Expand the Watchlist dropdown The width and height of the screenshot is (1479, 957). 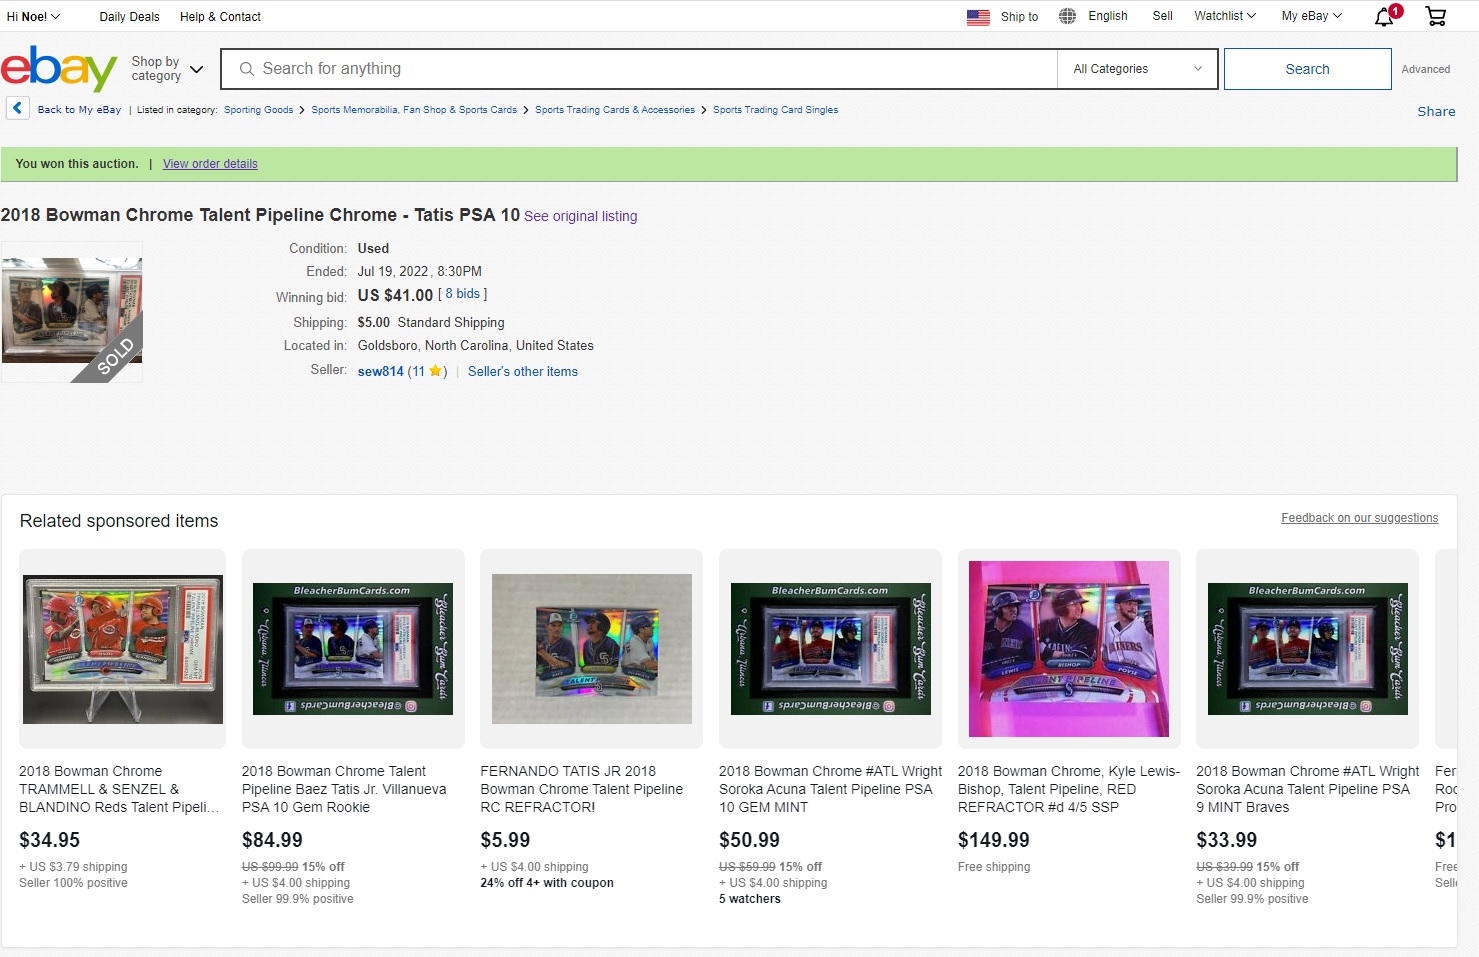click(1225, 16)
